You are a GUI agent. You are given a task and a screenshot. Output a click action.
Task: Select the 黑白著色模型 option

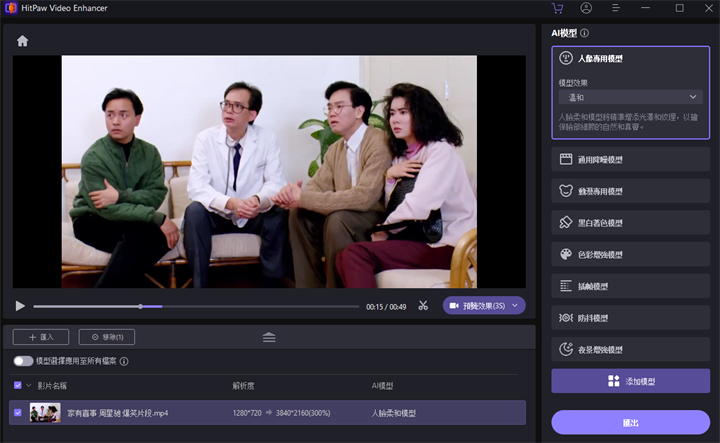(631, 222)
